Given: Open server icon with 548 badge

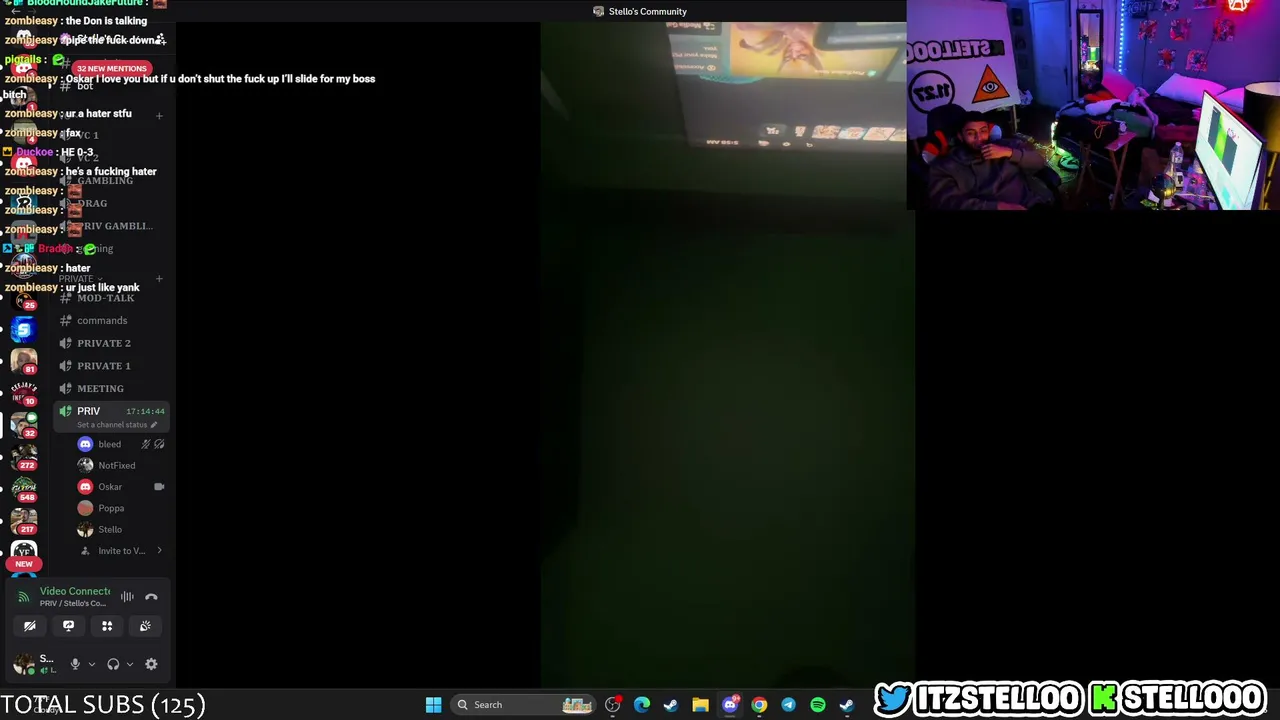Looking at the screenshot, I should click(24, 489).
